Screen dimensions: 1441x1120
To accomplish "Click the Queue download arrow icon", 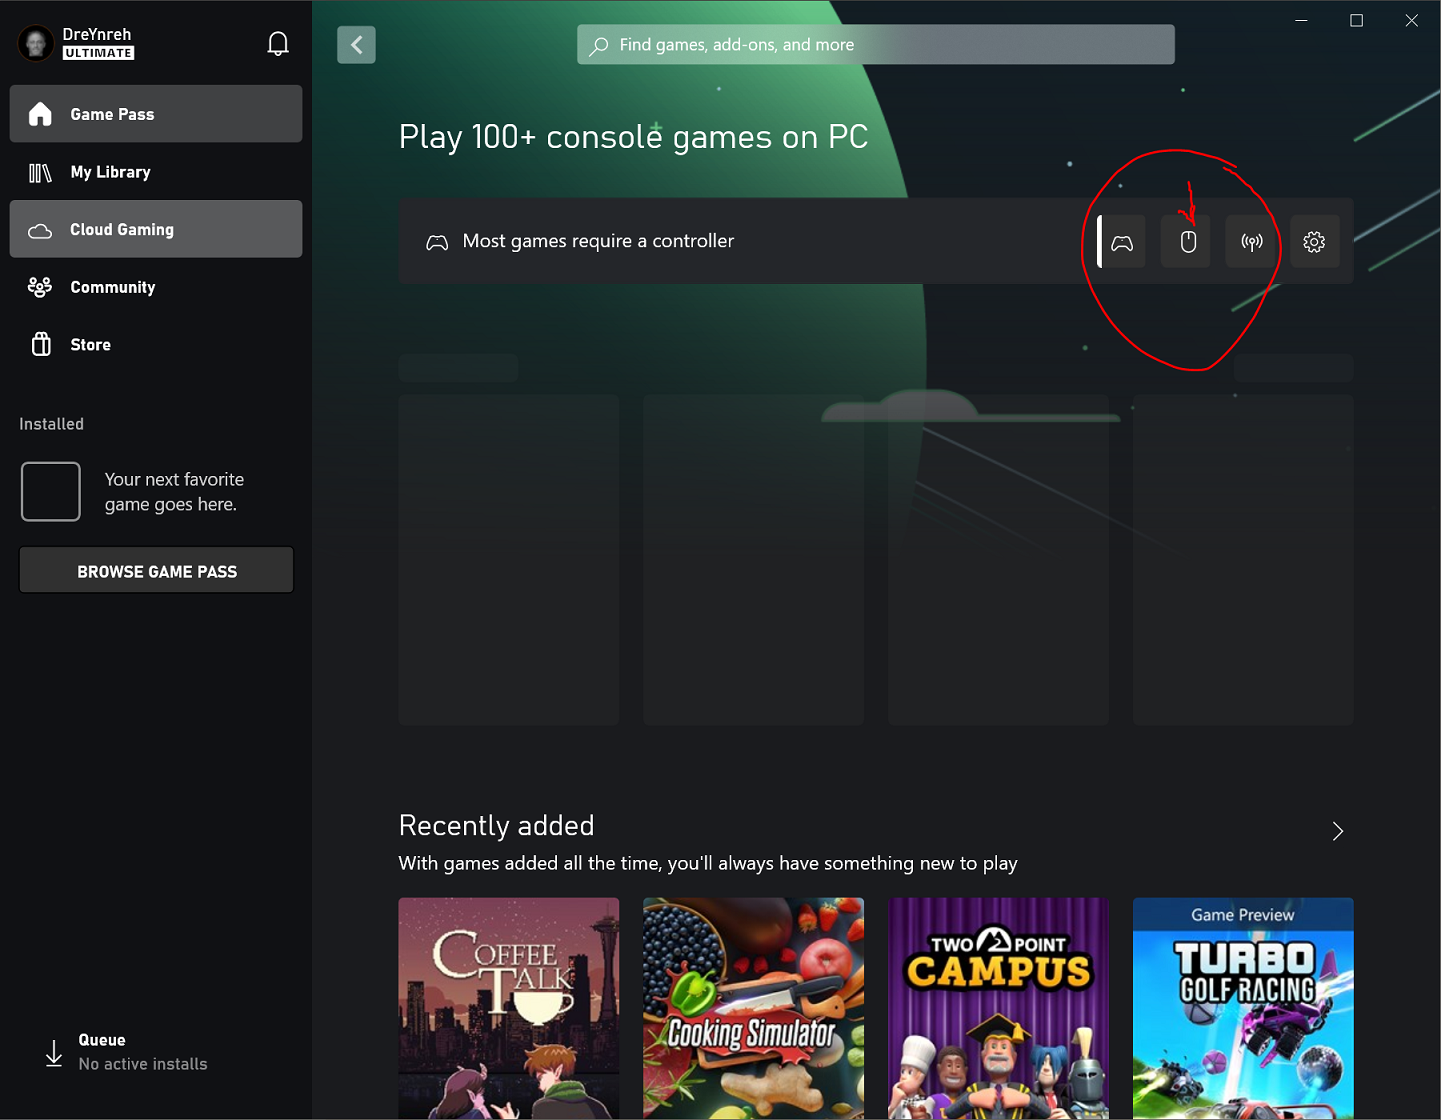I will point(54,1053).
